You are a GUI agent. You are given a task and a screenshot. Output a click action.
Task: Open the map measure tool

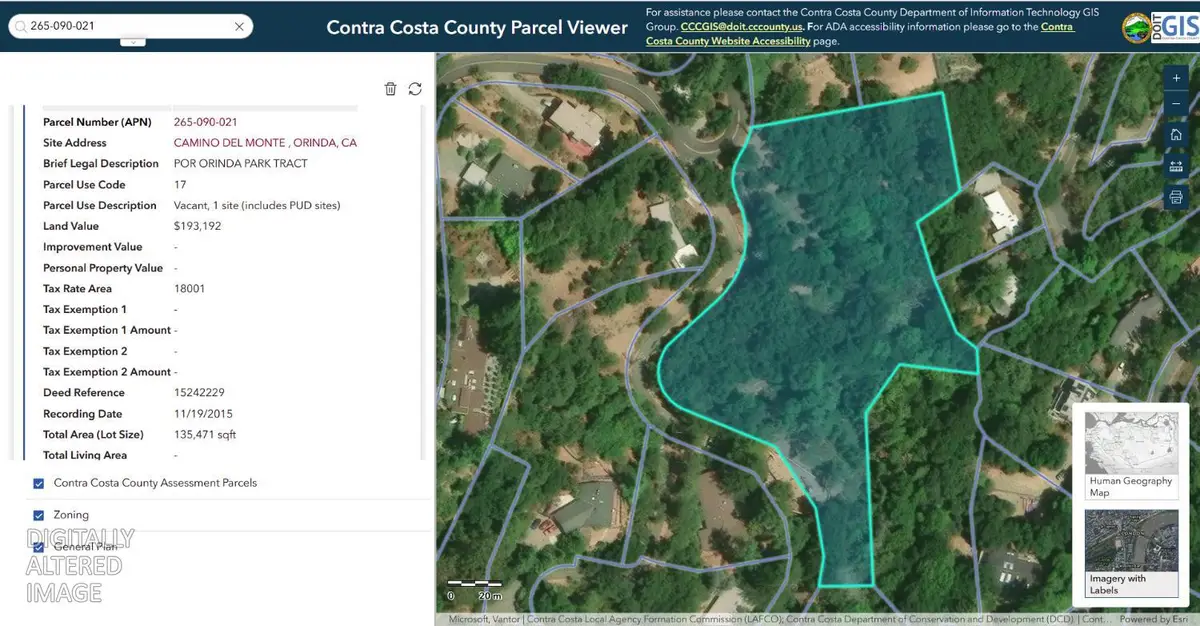pos(1176,166)
